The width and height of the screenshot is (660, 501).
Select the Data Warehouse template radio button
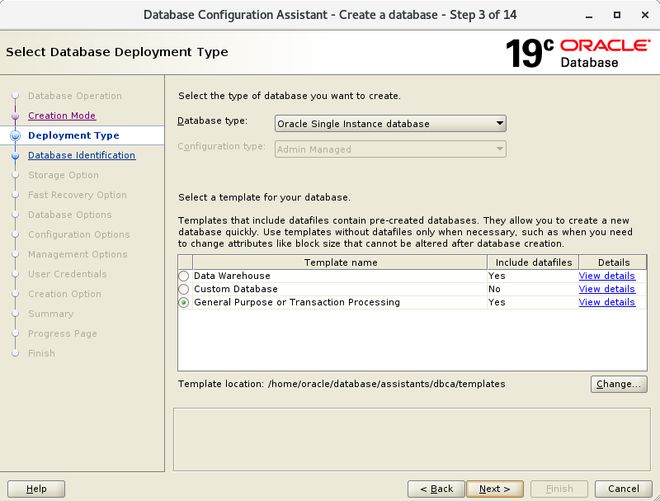pos(184,276)
